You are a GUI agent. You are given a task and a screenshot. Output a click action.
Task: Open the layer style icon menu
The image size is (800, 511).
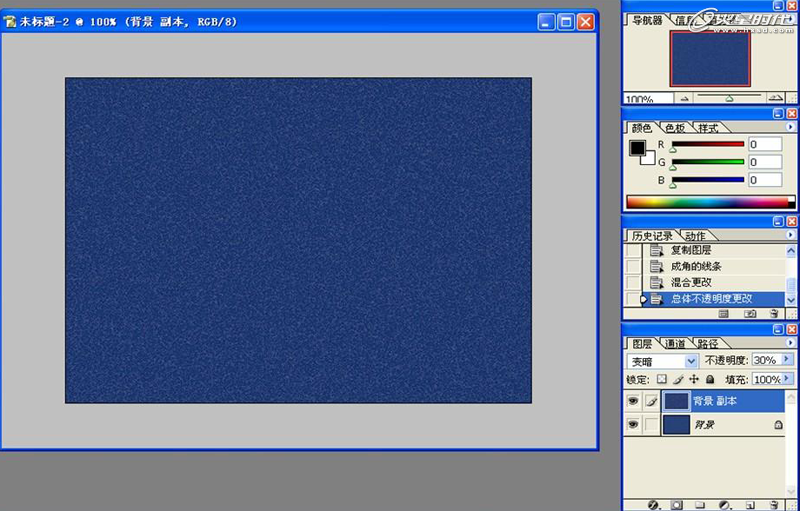654,505
